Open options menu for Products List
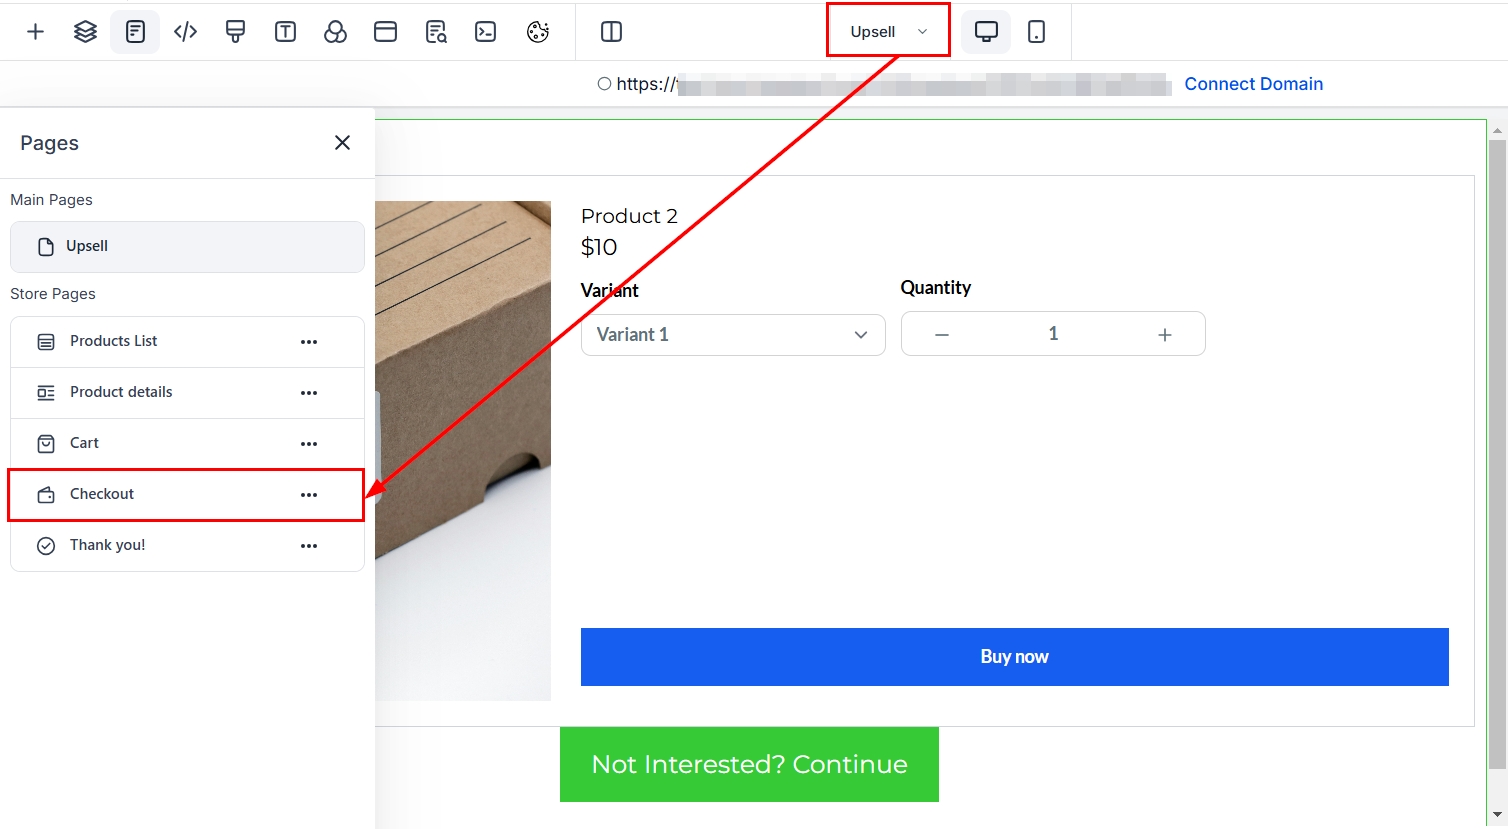Image resolution: width=1508 pixels, height=829 pixels. coord(309,342)
